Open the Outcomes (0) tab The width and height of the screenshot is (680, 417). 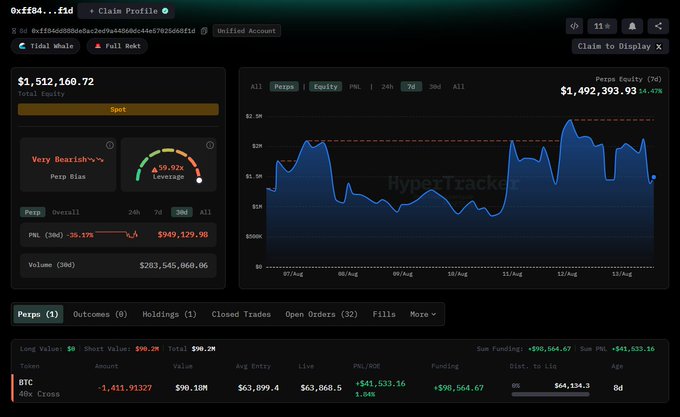coord(100,314)
